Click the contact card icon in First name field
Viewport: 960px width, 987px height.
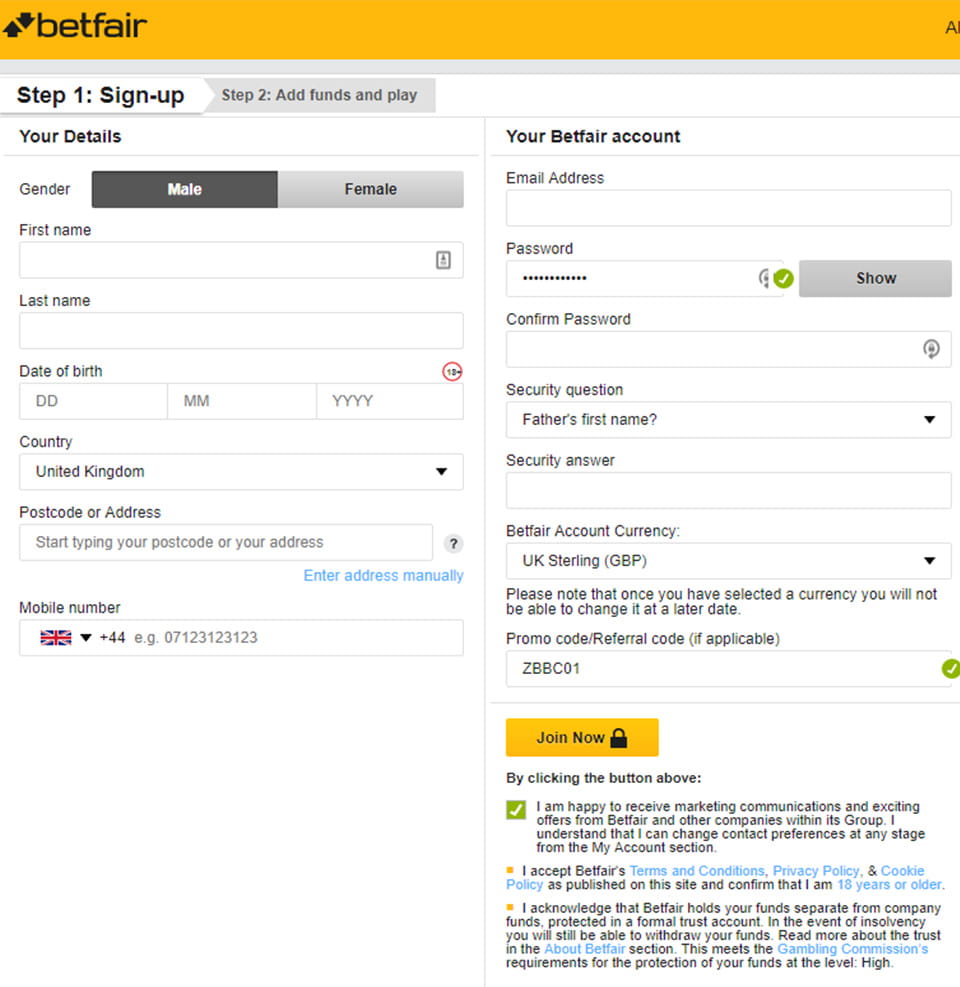click(443, 260)
